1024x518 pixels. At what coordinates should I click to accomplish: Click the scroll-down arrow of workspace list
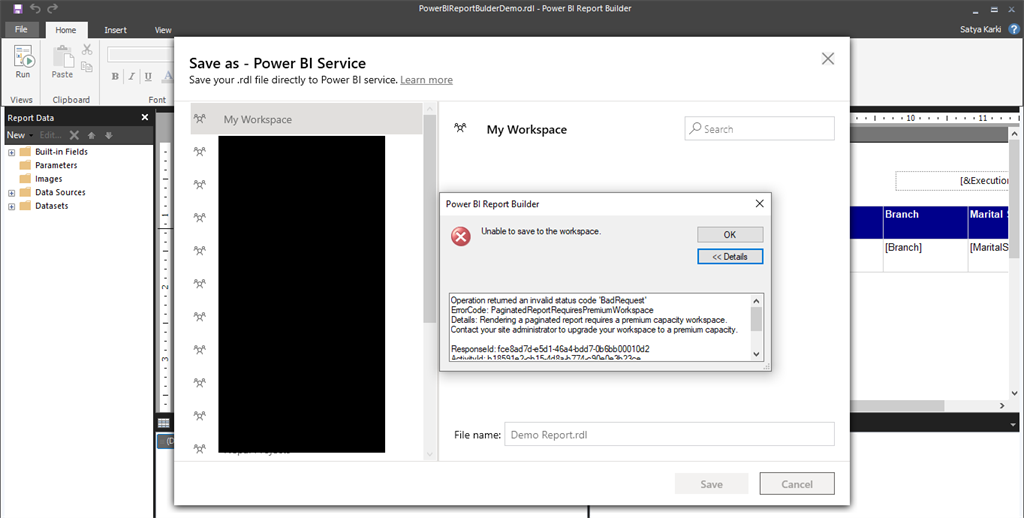[x=429, y=453]
